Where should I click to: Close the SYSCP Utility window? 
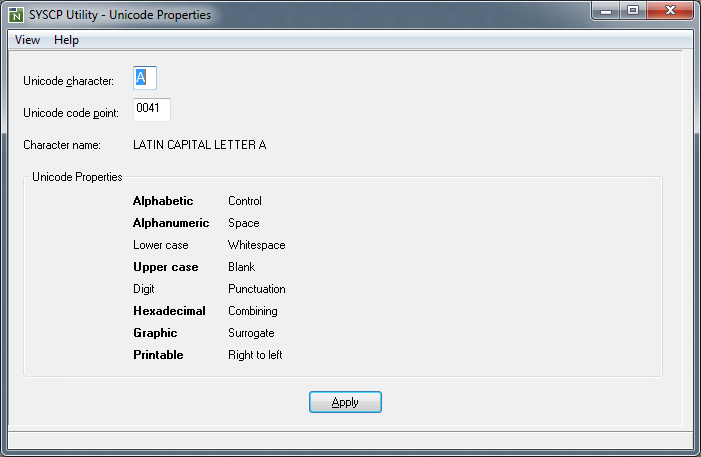(670, 11)
